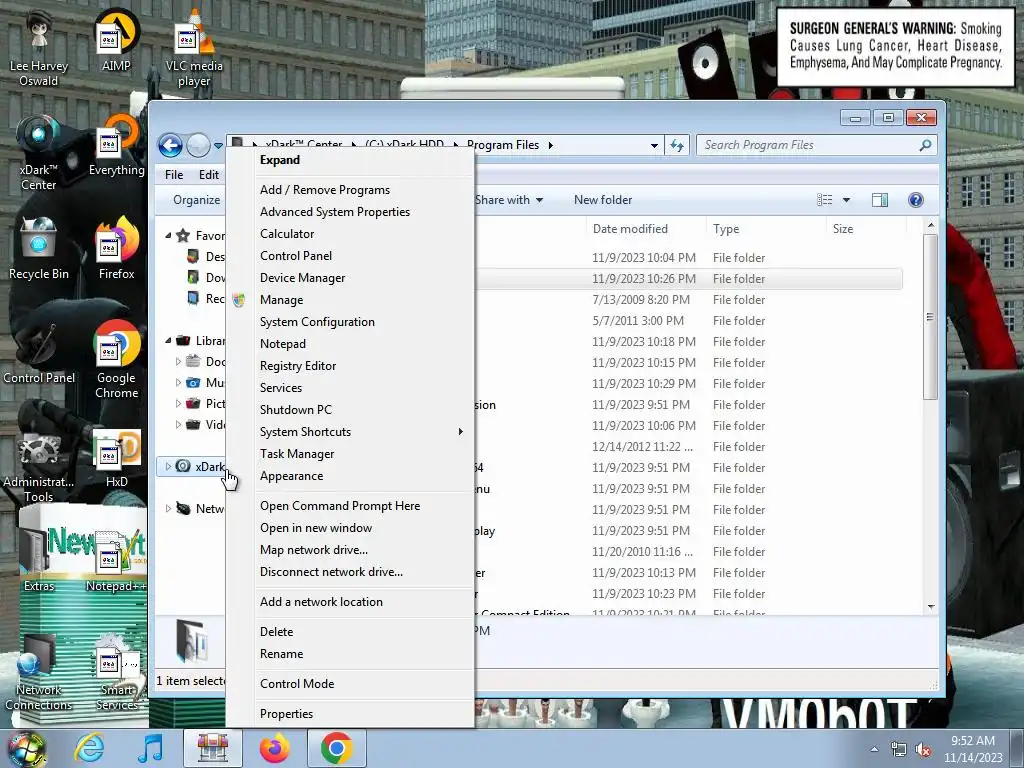Click the search magnifier icon
This screenshot has width=1024, height=768.
point(925,145)
